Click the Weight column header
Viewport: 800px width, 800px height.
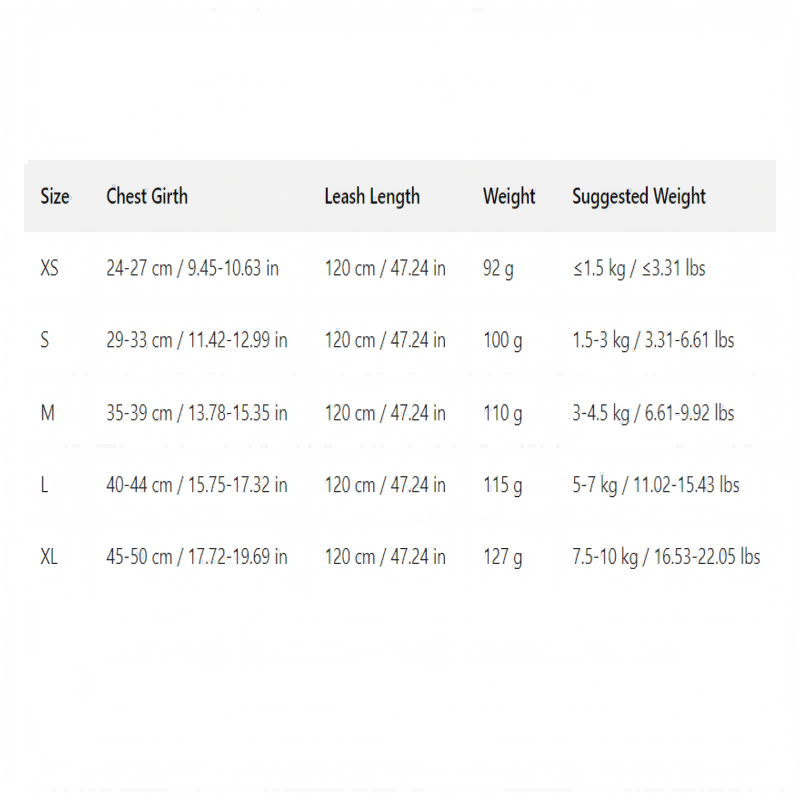509,197
